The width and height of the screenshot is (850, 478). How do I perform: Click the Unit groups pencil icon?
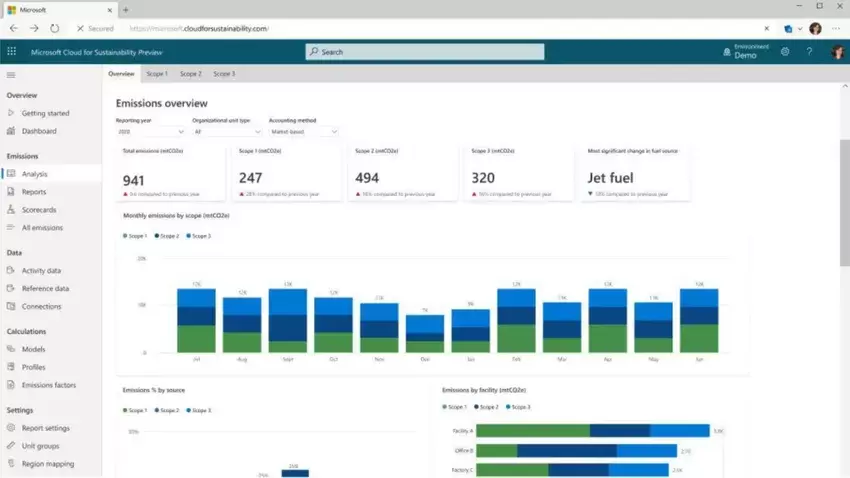click(x=11, y=445)
